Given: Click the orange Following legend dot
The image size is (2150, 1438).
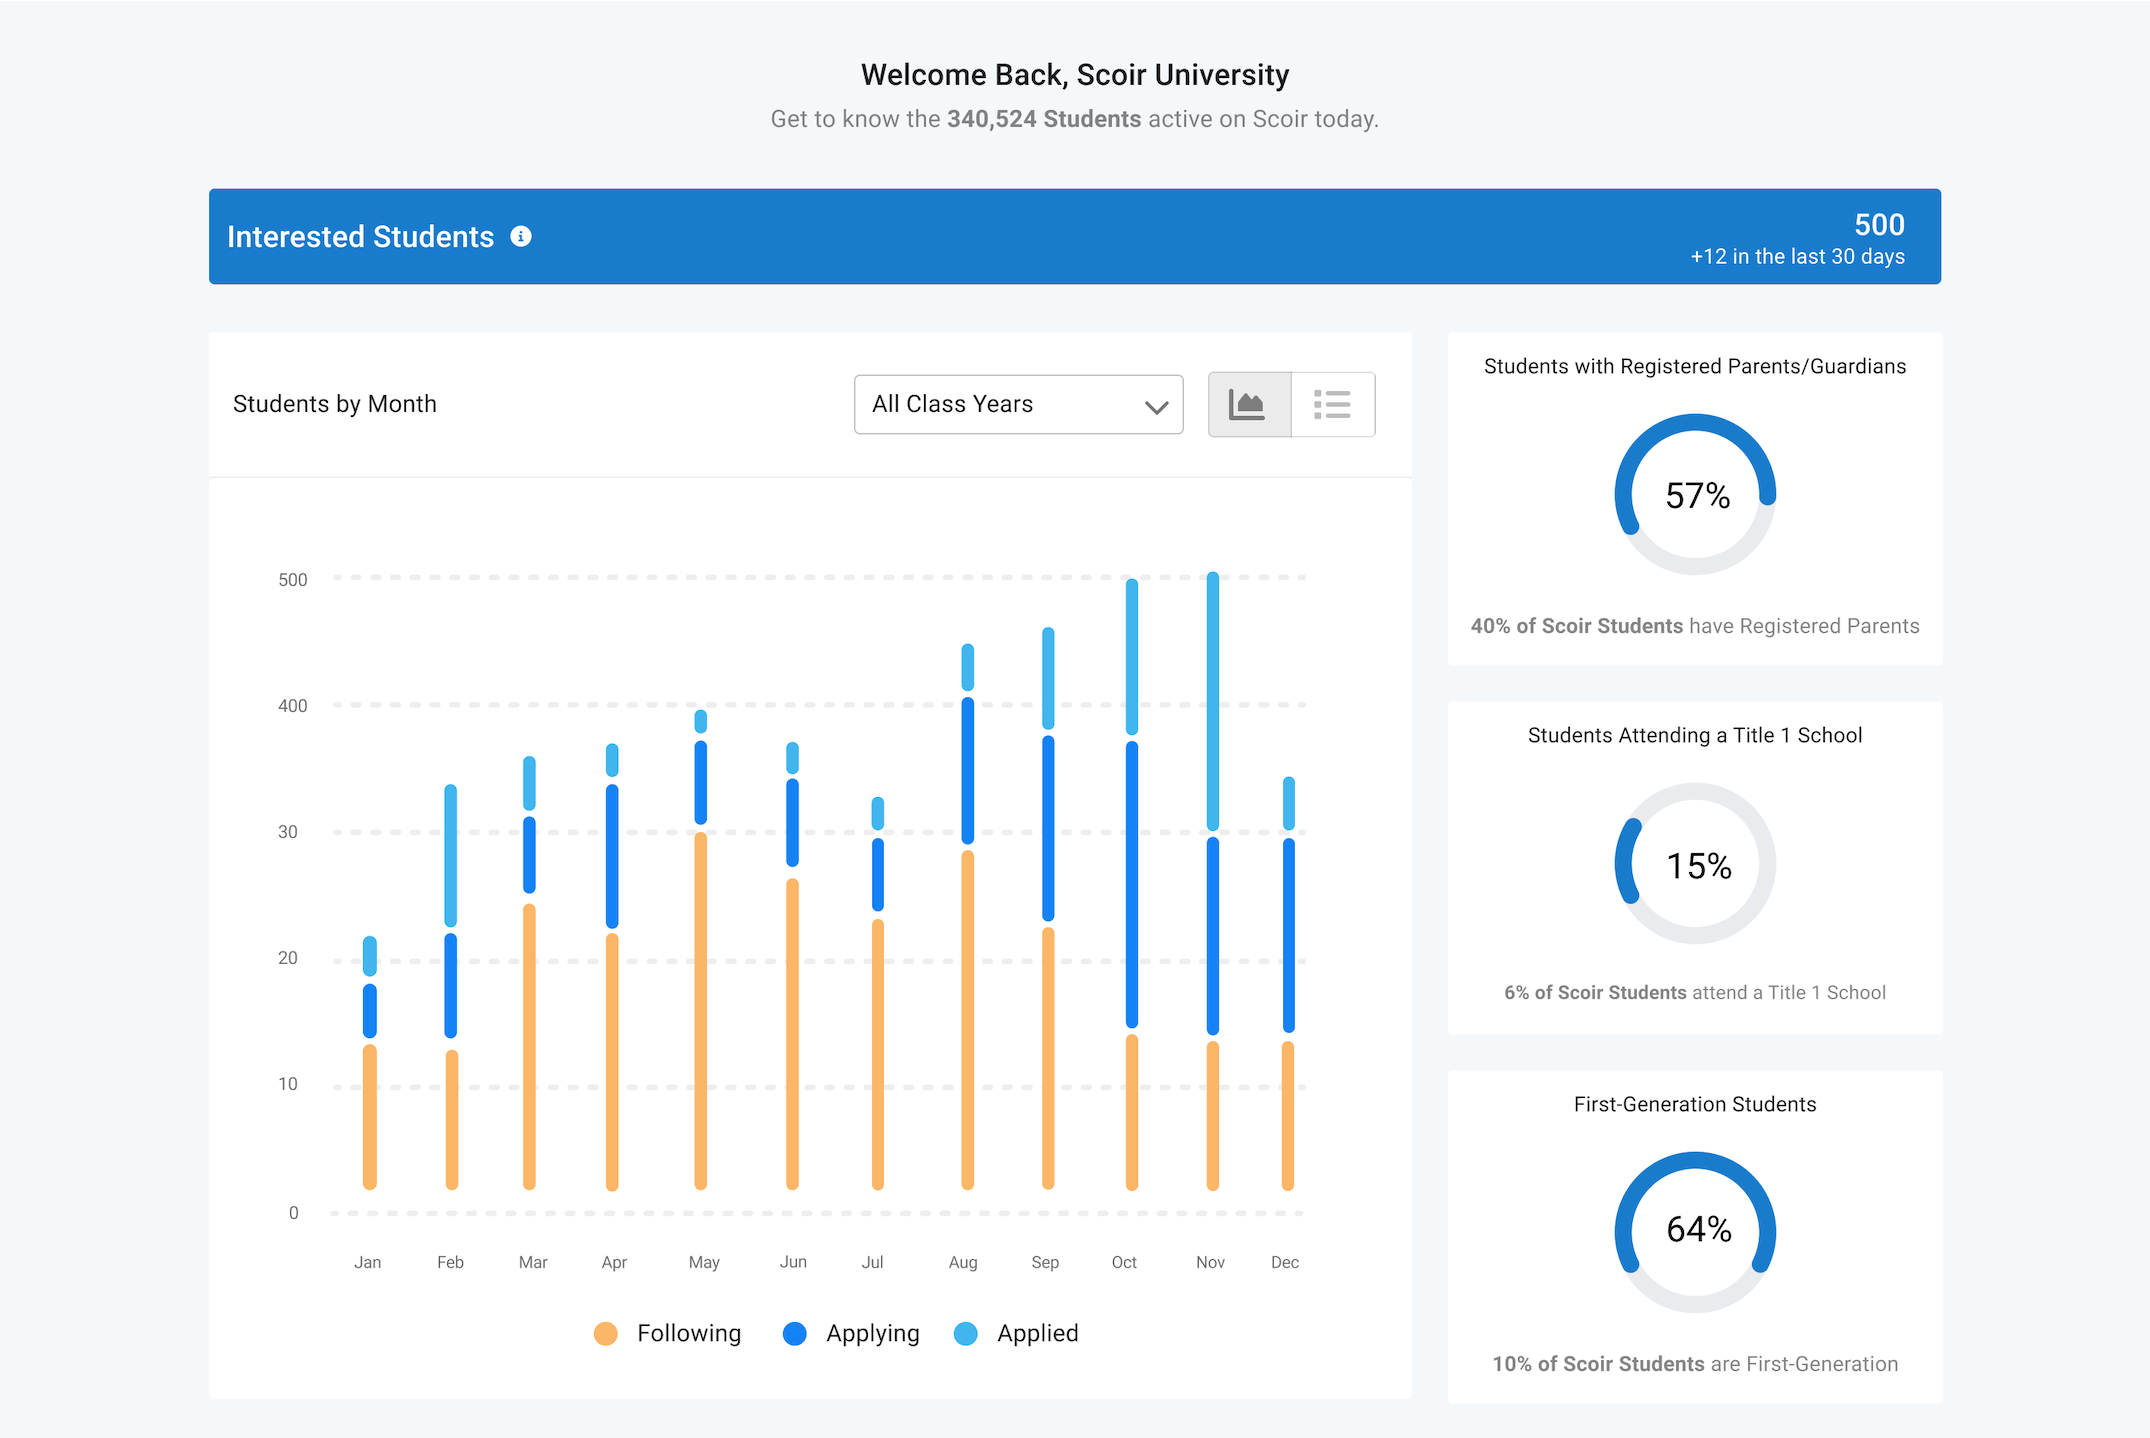Looking at the screenshot, I should pyautogui.click(x=605, y=1334).
